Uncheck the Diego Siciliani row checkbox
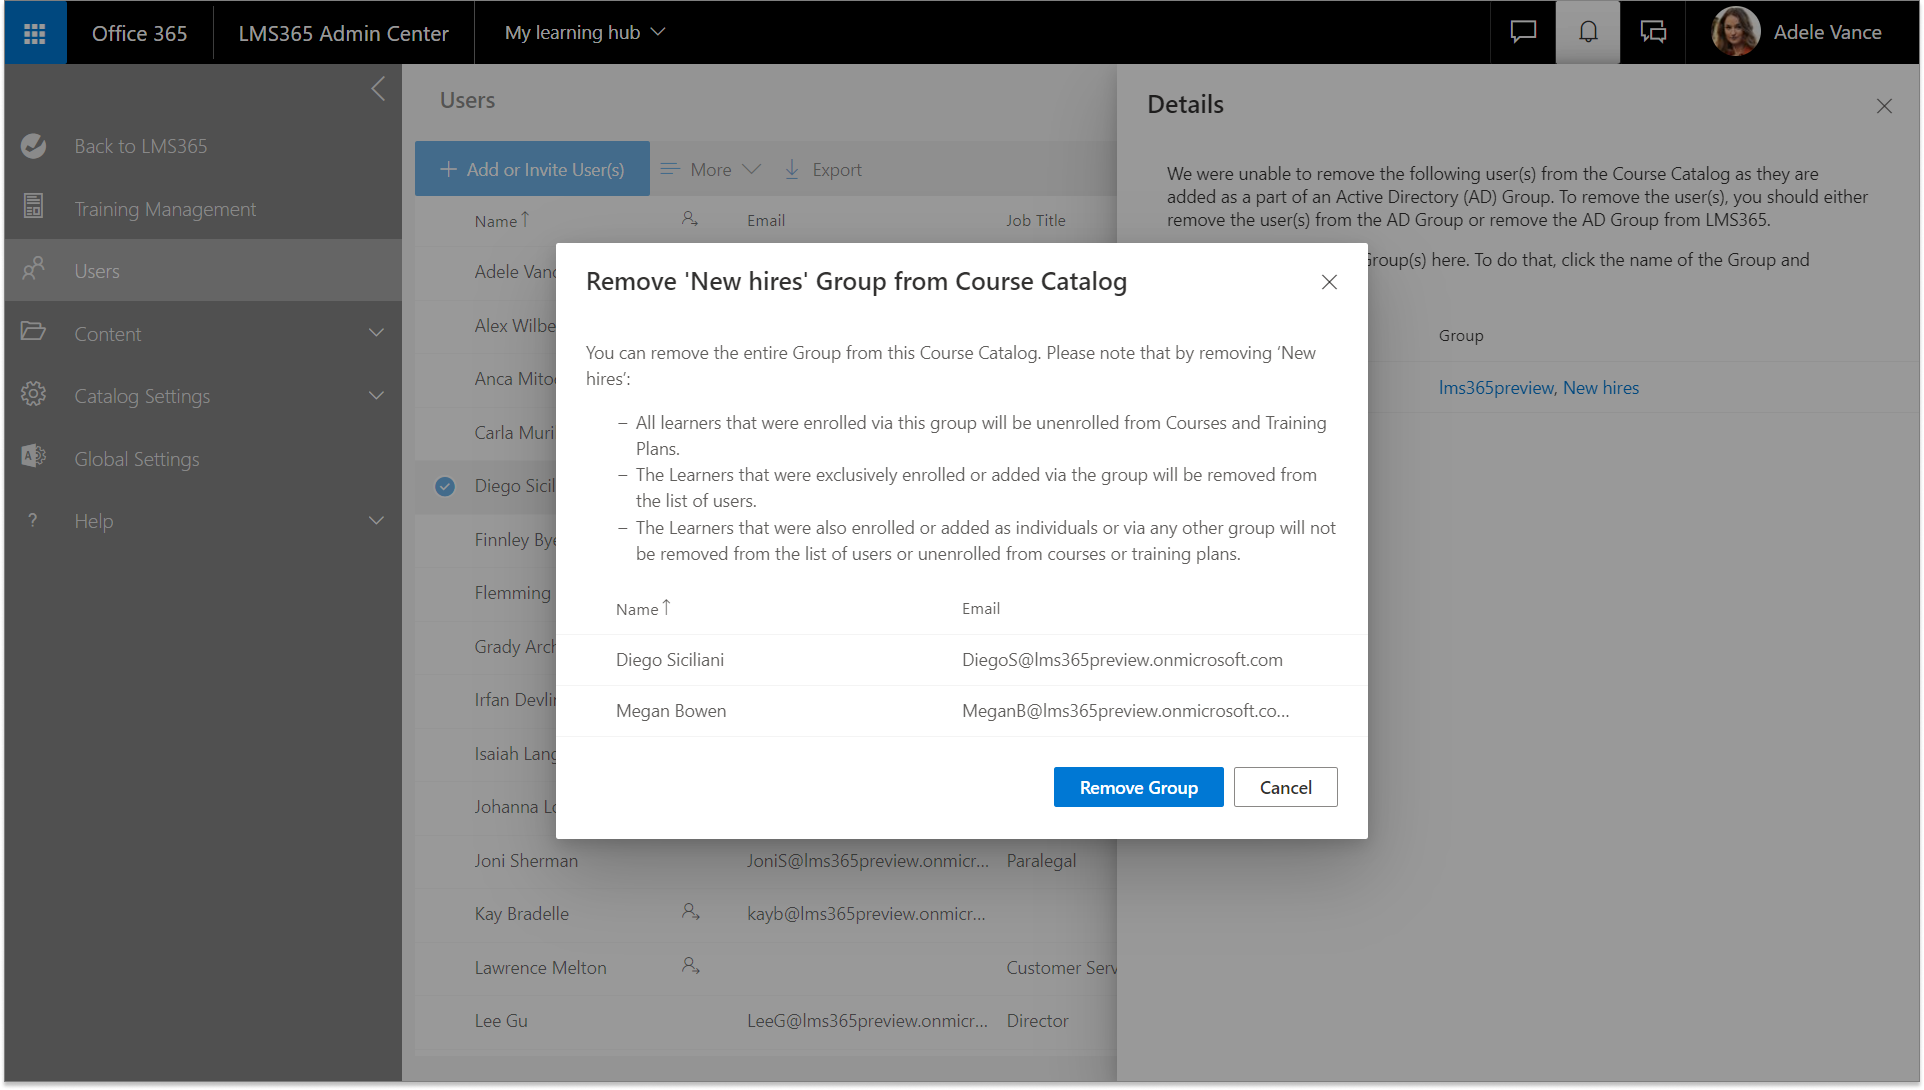This screenshot has height=1090, width=1924. 445,486
